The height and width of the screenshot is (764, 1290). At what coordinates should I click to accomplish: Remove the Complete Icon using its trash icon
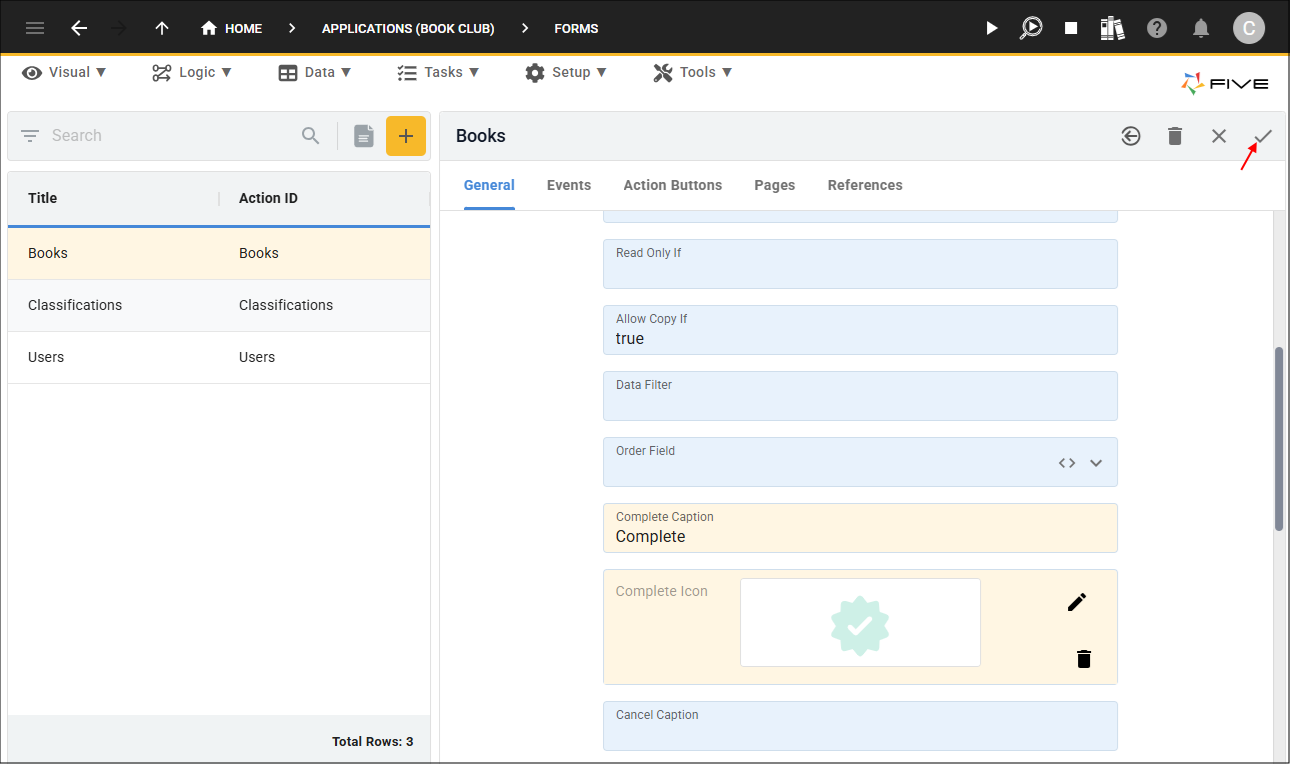(1084, 658)
